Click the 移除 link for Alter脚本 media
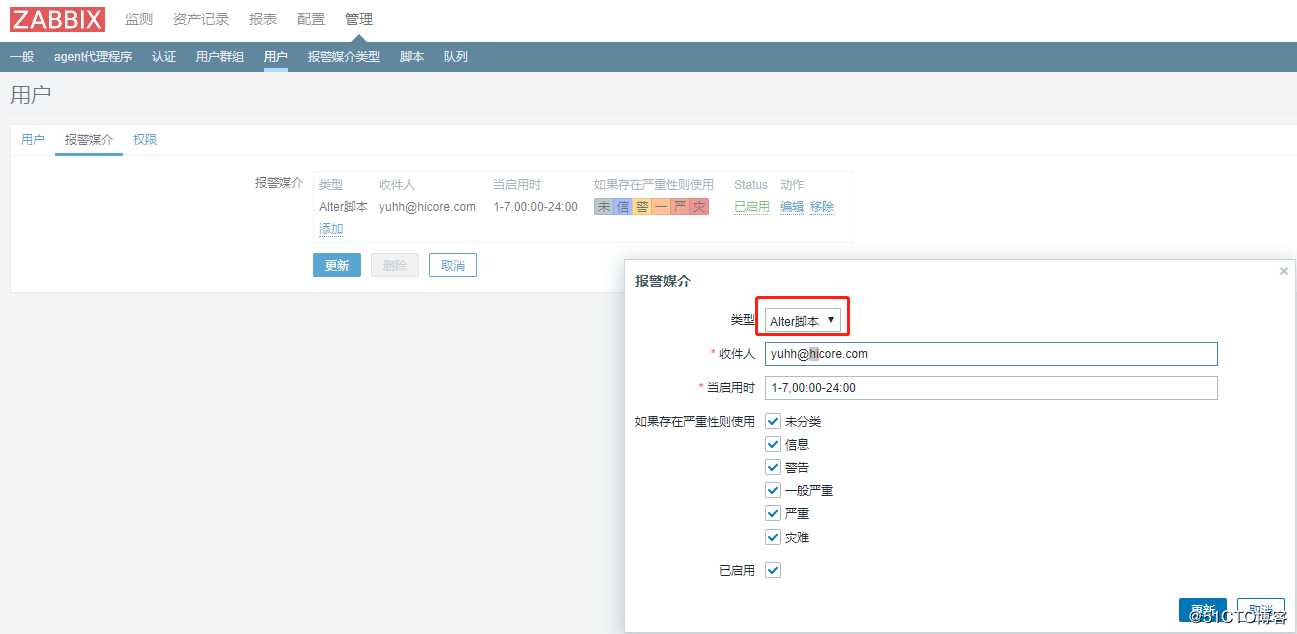The width and height of the screenshot is (1297, 634). point(822,207)
